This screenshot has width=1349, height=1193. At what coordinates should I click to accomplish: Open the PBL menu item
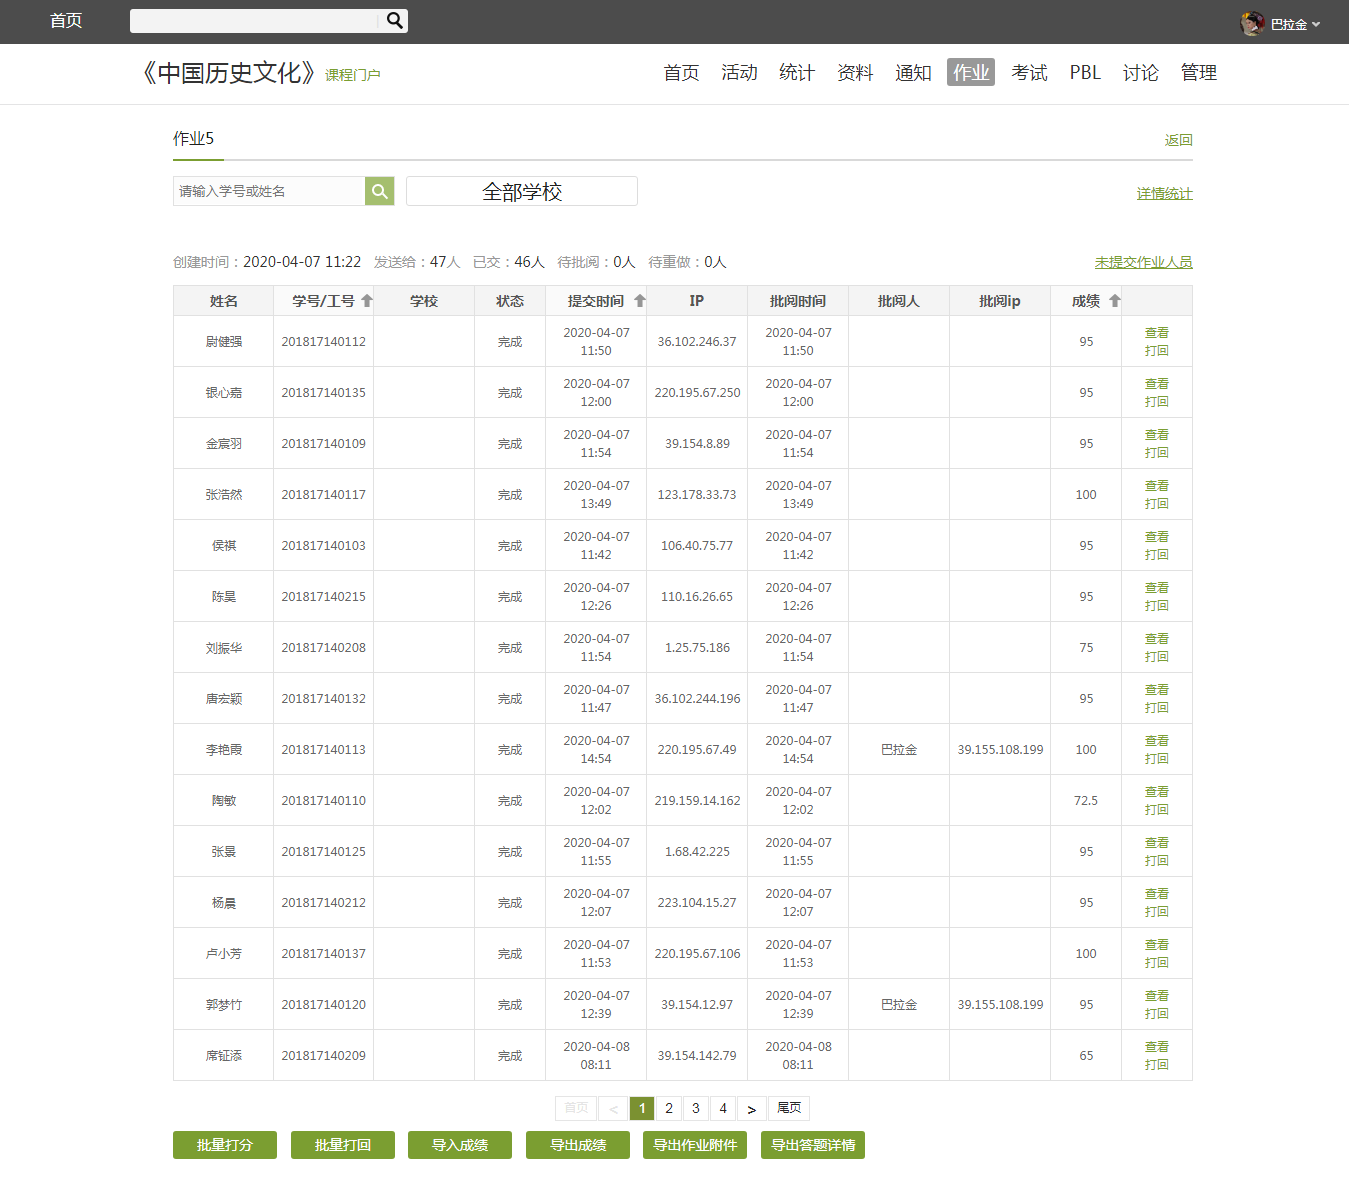pyautogui.click(x=1085, y=73)
